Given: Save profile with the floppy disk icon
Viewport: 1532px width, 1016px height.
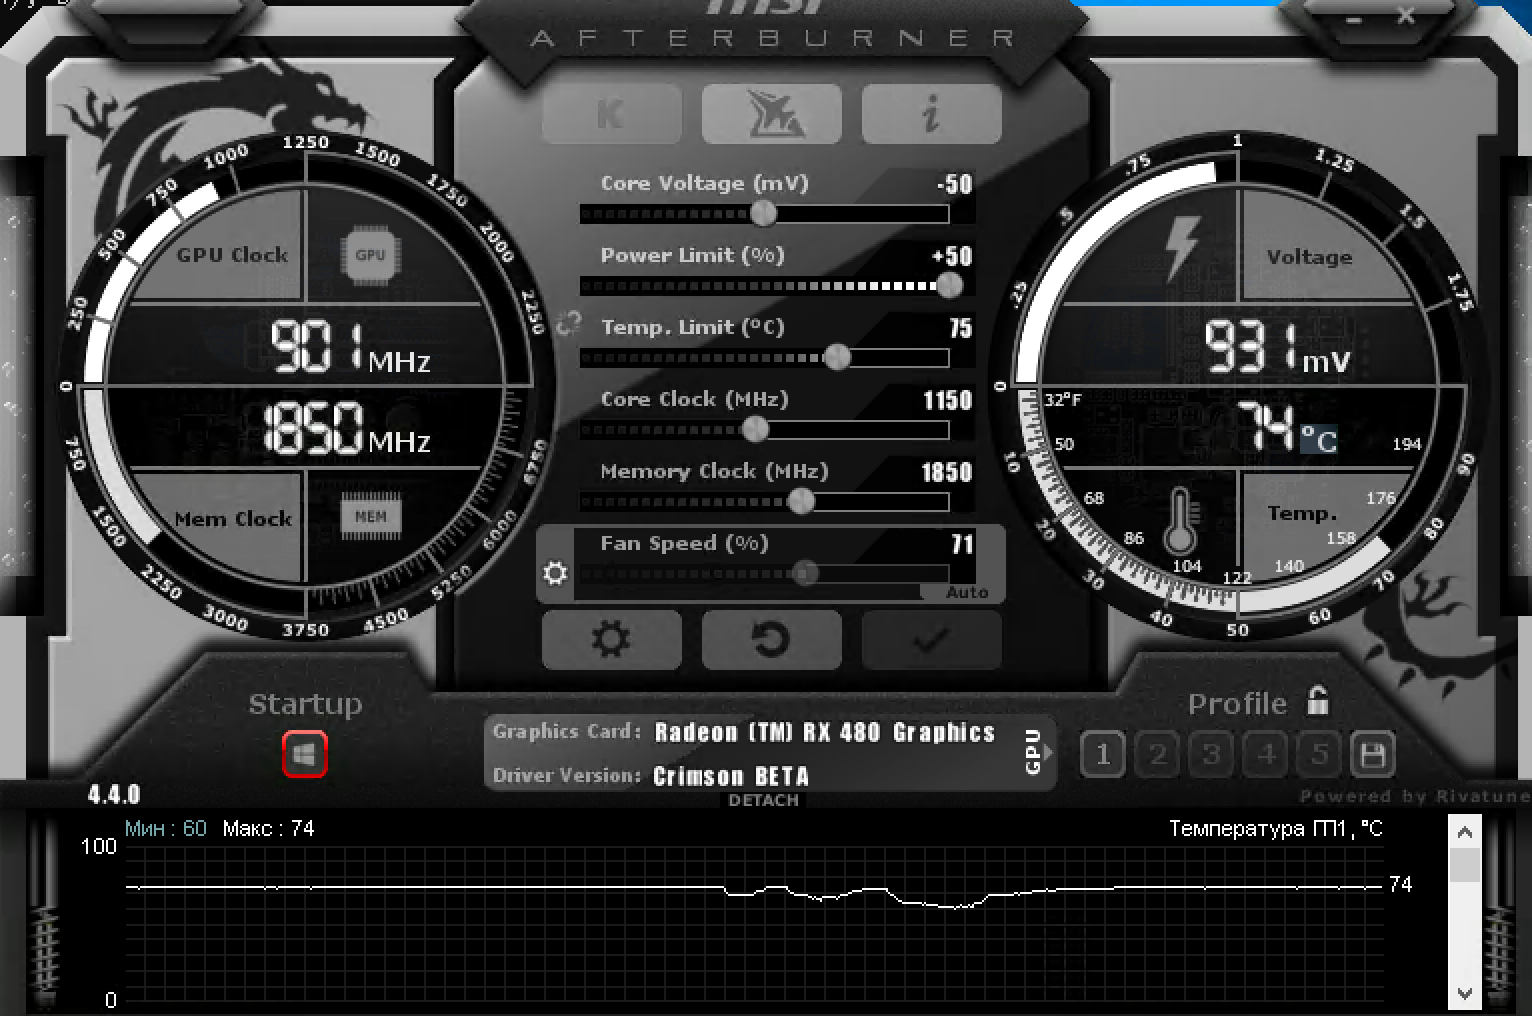Looking at the screenshot, I should coord(1372,754).
